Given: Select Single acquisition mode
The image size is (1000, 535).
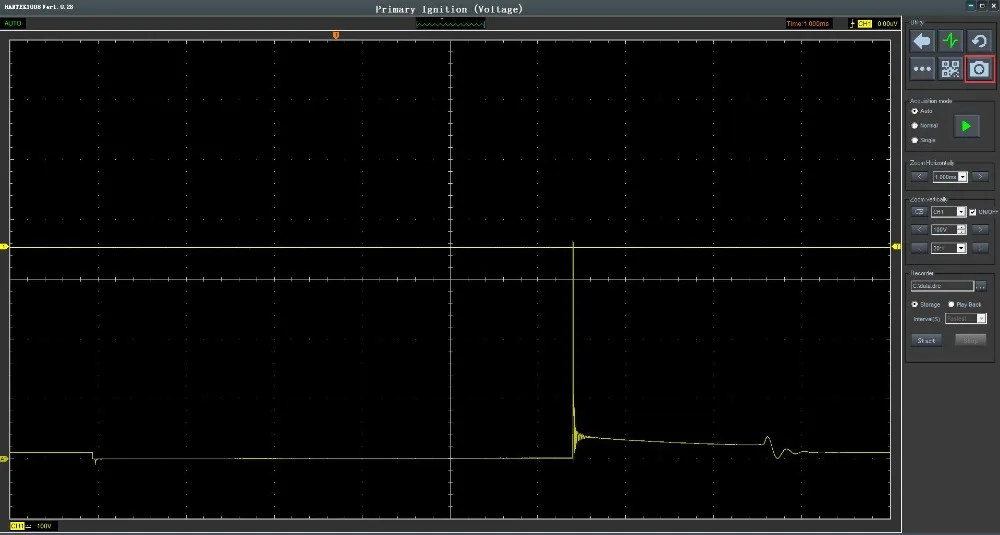Looking at the screenshot, I should coord(914,140).
